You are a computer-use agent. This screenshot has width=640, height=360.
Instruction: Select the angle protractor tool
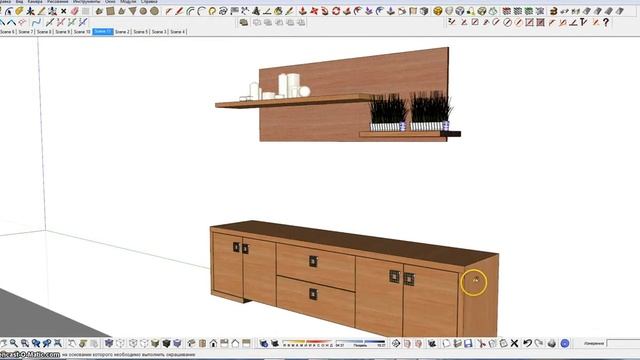click(x=267, y=11)
